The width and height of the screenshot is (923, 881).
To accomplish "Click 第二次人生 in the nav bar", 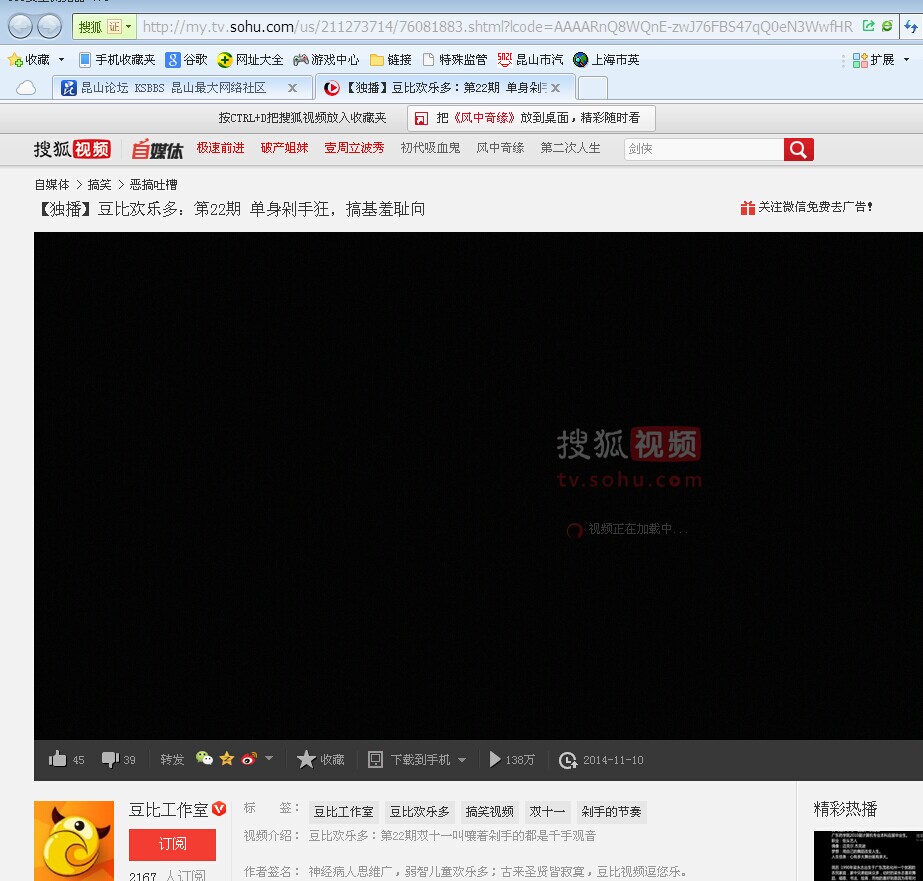I will 570,148.
